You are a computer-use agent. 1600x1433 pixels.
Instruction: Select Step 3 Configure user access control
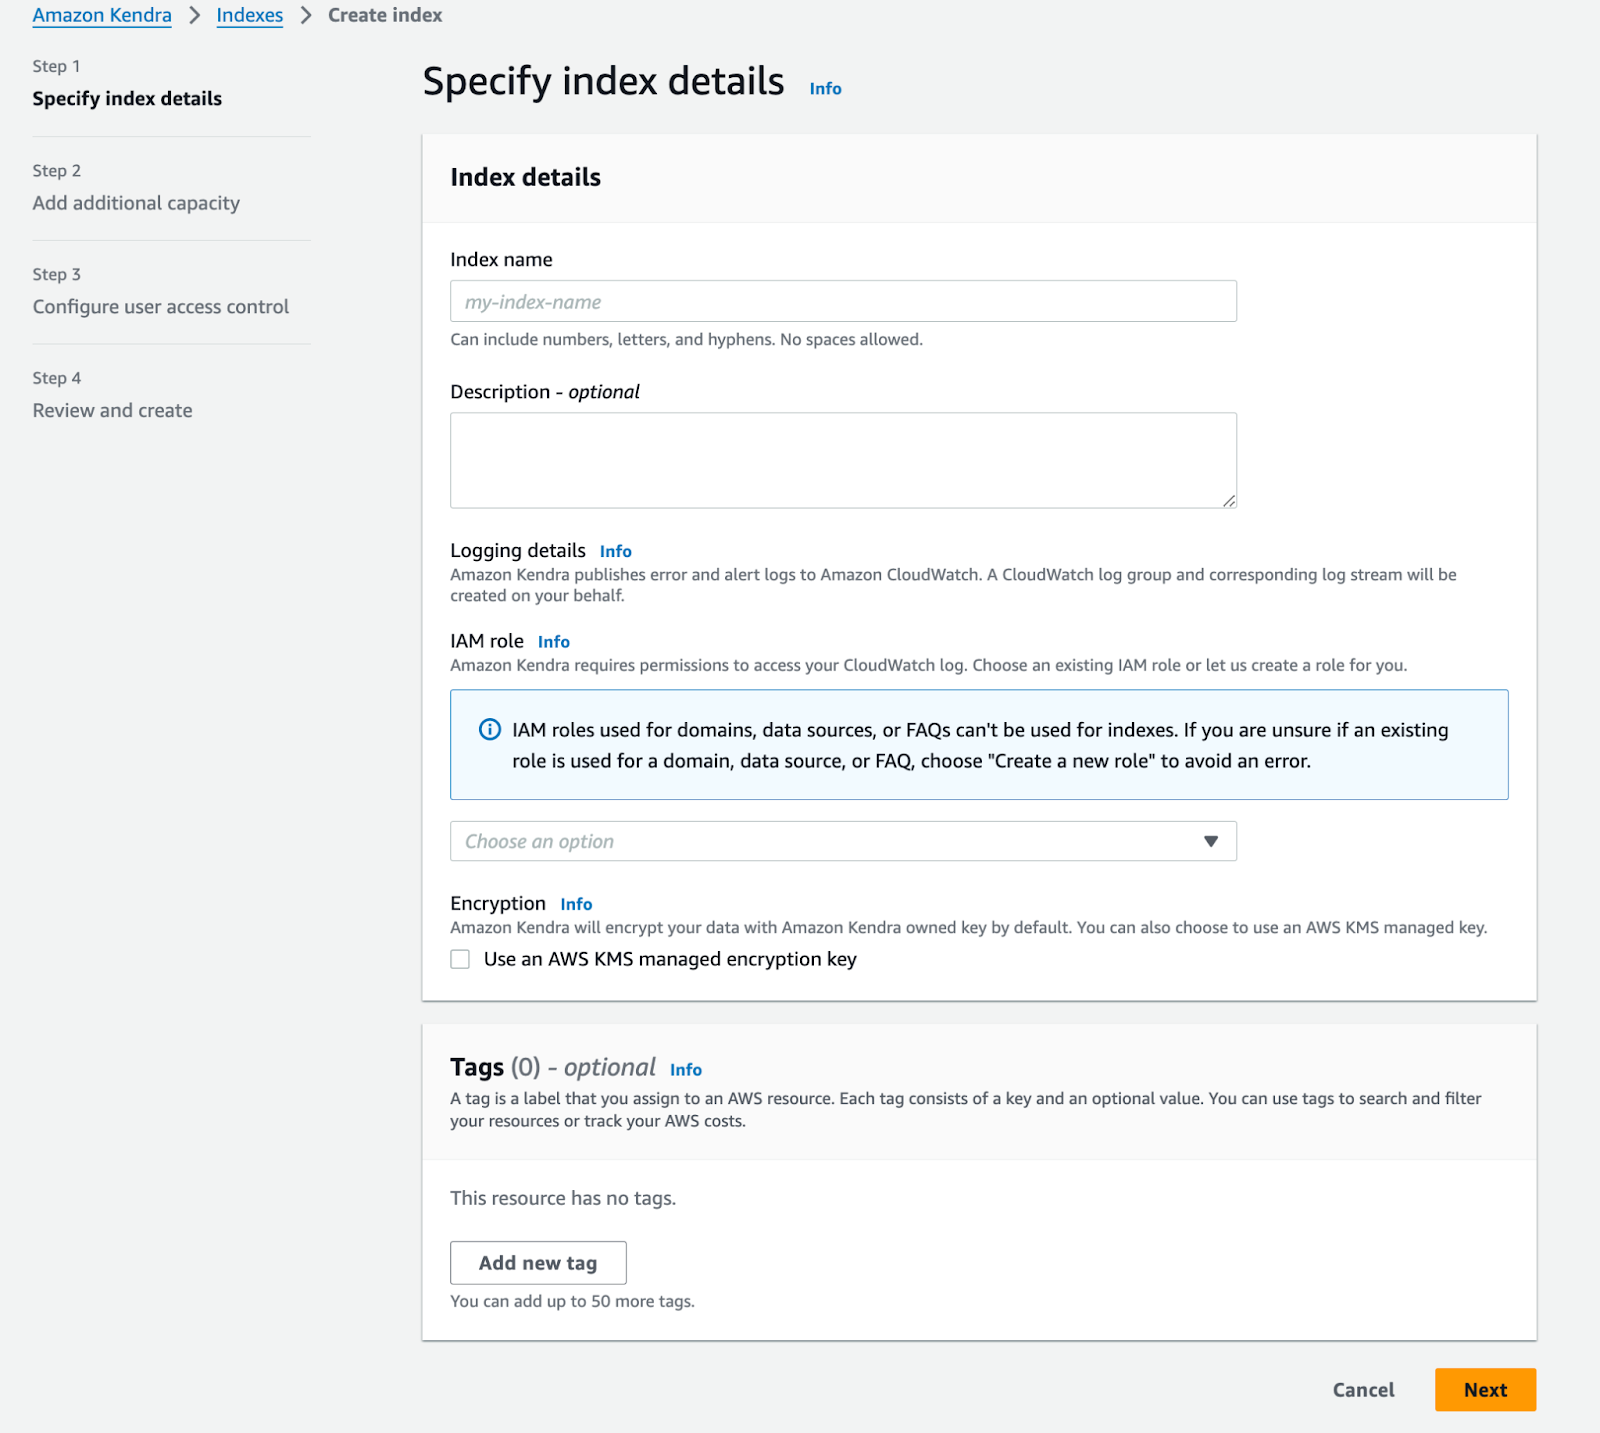click(160, 307)
